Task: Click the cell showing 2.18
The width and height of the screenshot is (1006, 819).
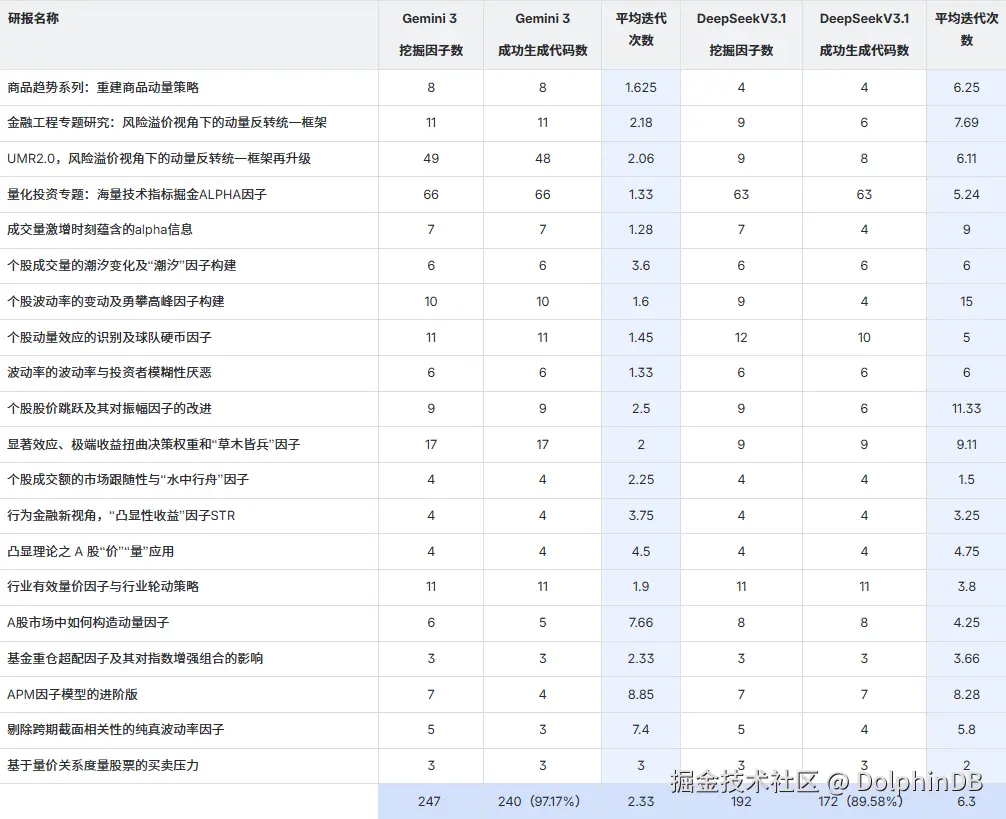Action: tap(641, 122)
